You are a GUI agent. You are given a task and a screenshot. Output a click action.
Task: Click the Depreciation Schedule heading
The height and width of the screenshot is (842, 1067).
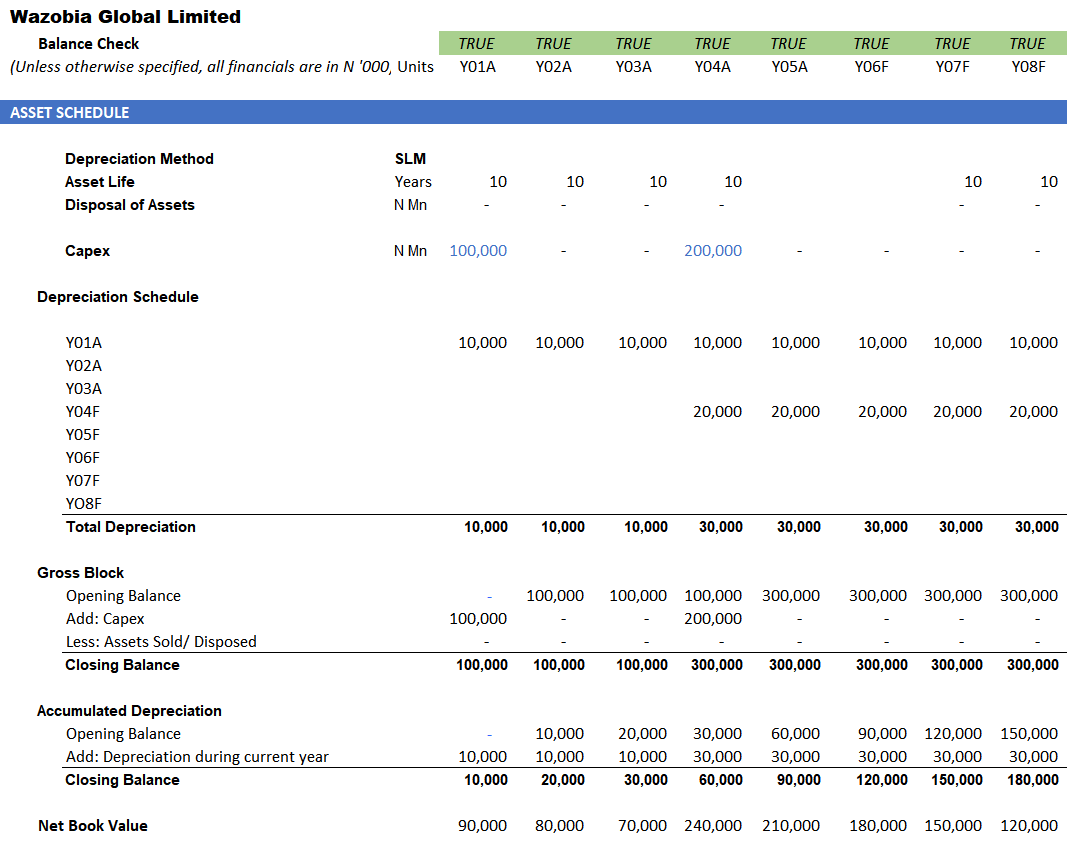118,297
